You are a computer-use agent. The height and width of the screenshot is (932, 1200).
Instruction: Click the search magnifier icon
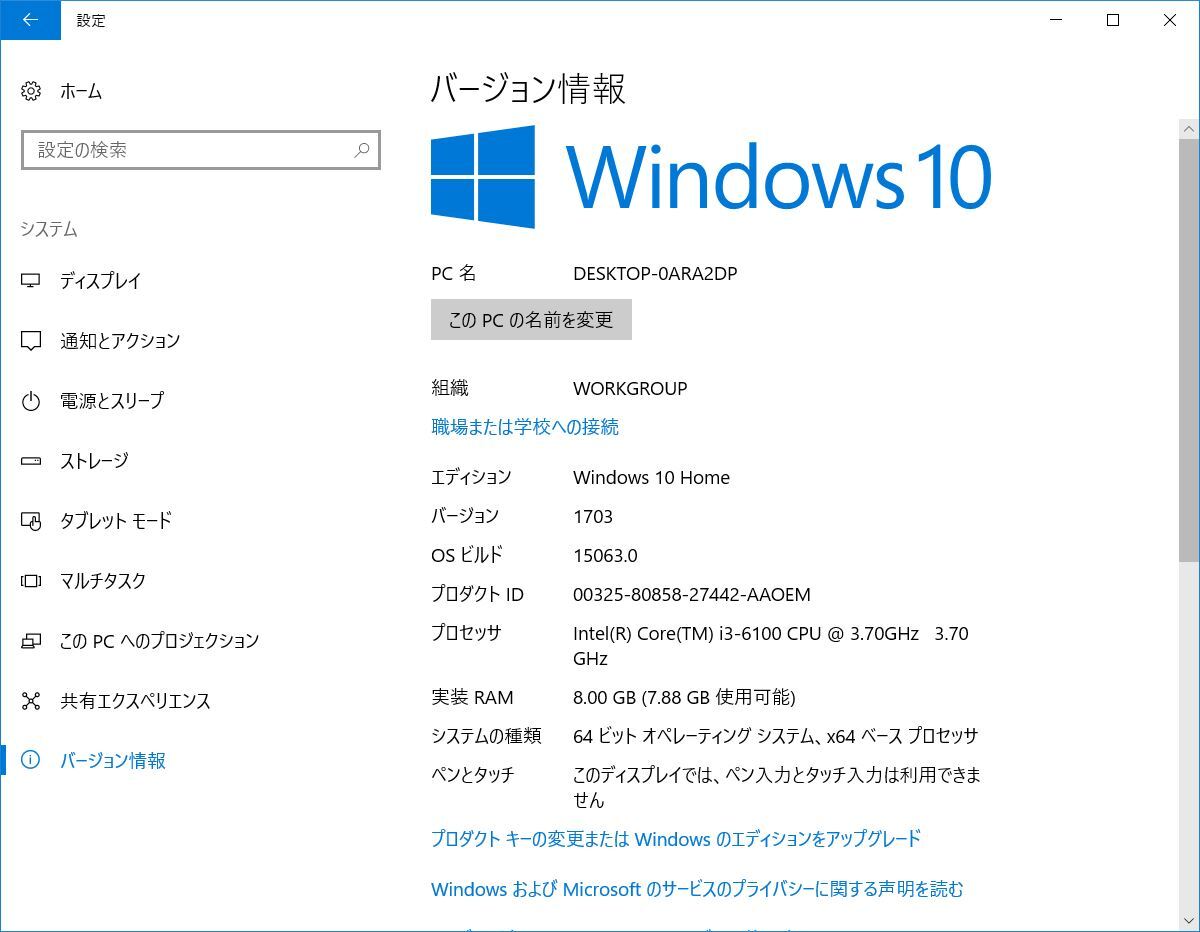pos(362,150)
